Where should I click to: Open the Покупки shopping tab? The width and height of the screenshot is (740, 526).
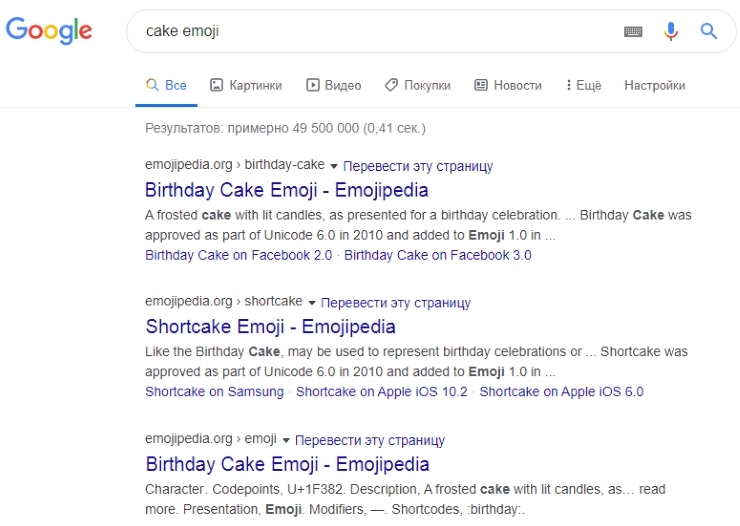[418, 86]
